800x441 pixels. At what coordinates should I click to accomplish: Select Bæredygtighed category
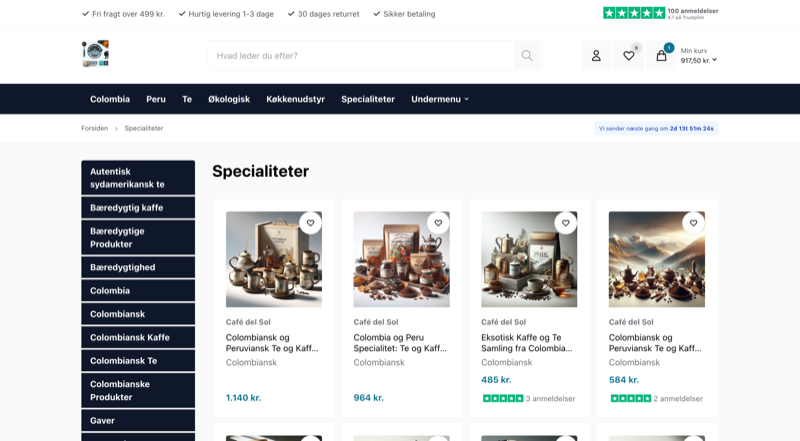coord(138,267)
